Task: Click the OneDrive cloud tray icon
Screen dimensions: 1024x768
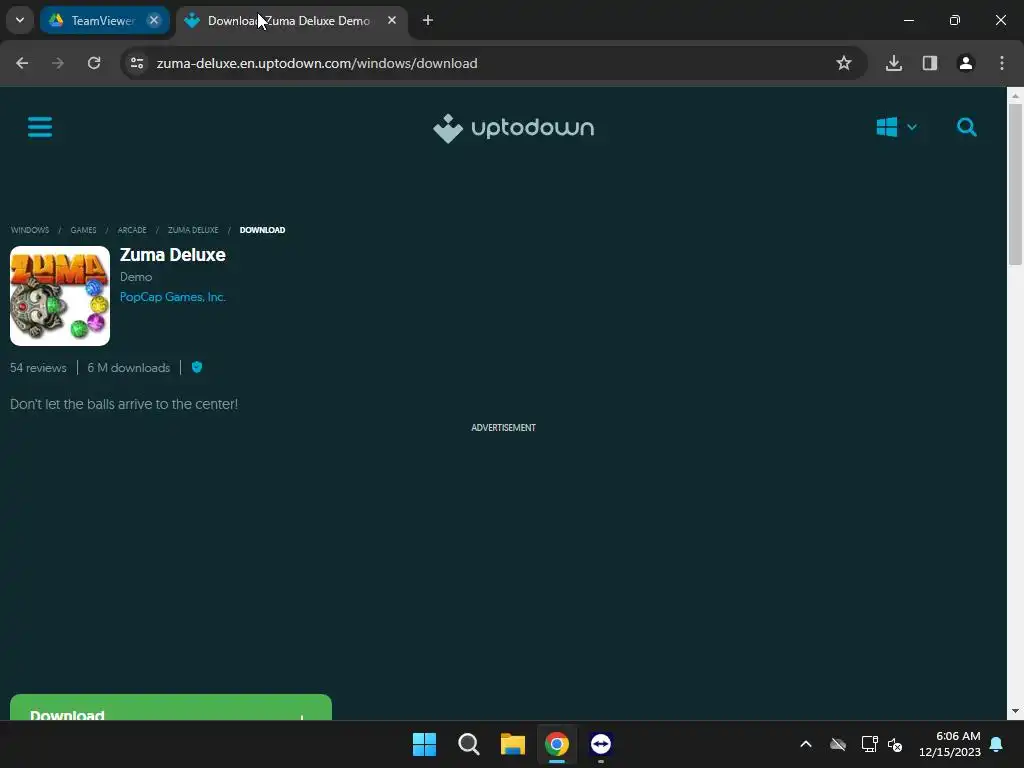Action: point(838,744)
